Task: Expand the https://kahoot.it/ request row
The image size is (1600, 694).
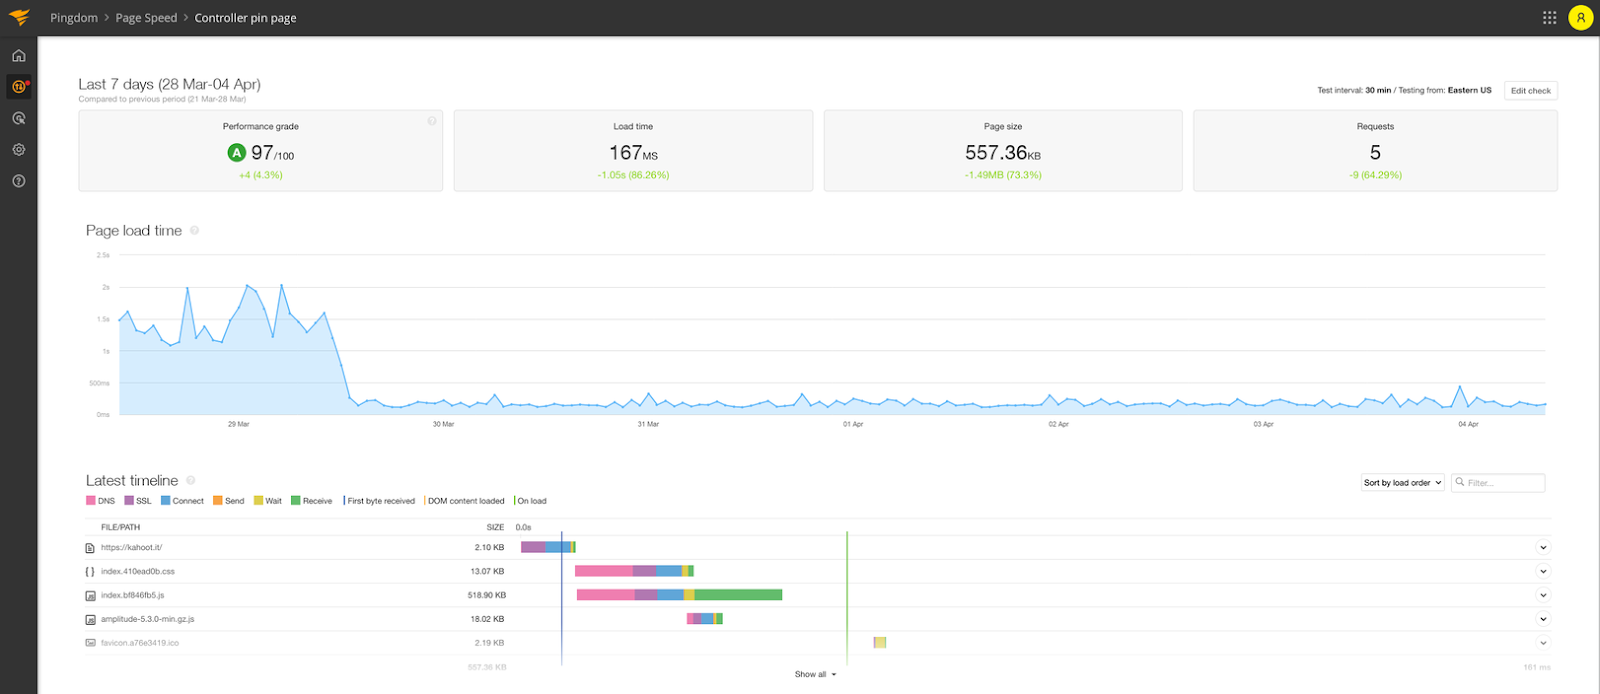Action: (x=1543, y=548)
